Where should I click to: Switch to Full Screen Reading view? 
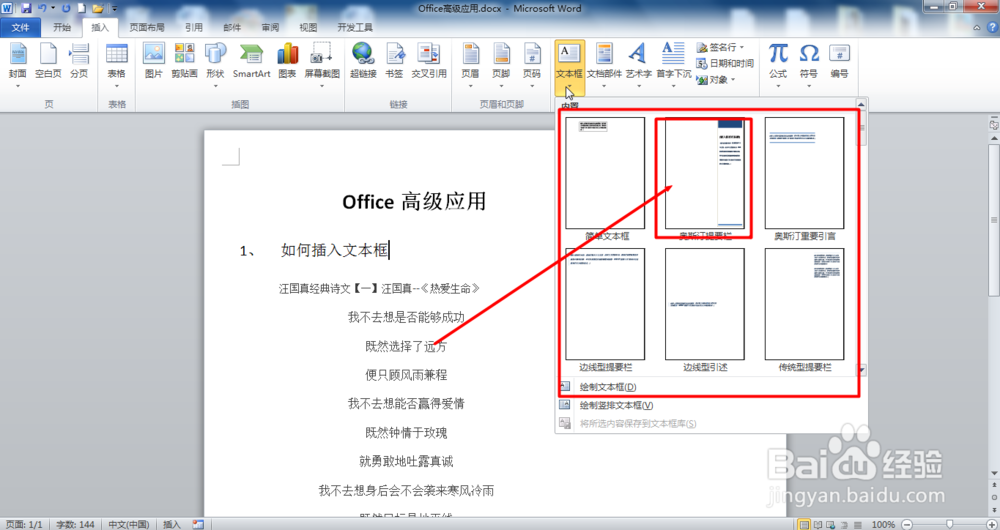pyautogui.click(x=816, y=524)
